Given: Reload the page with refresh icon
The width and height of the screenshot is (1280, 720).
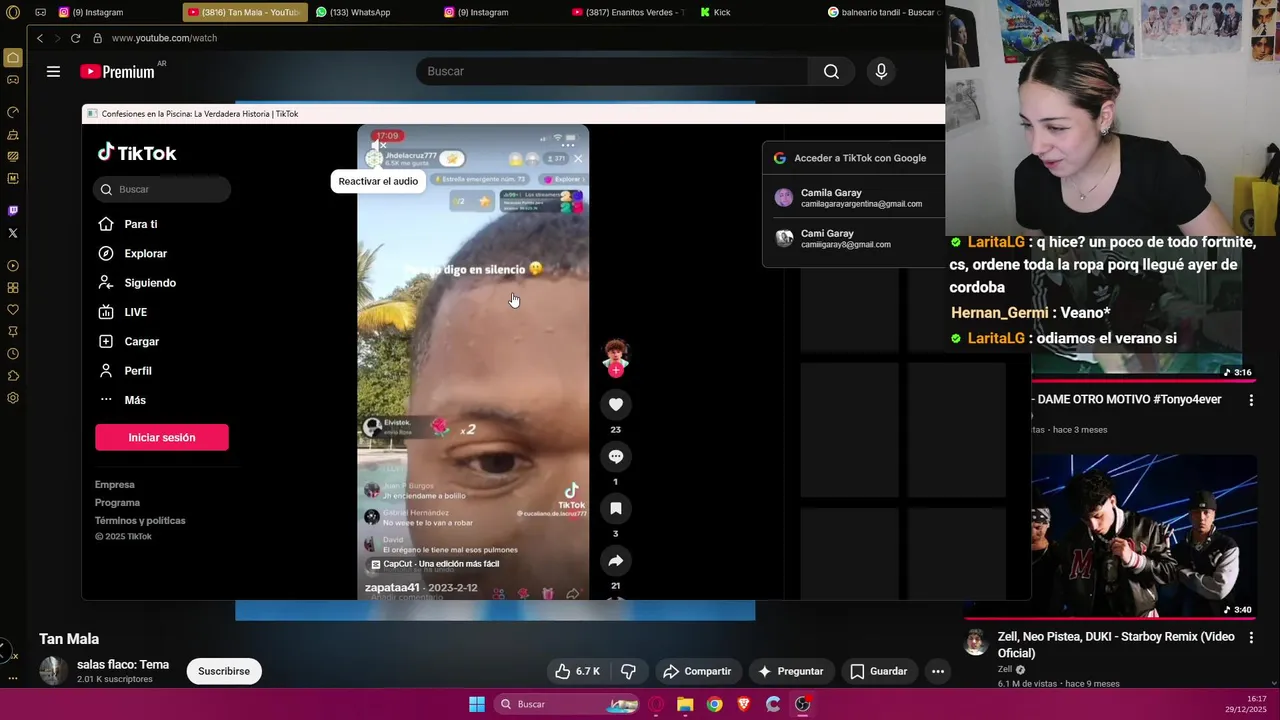Looking at the screenshot, I should (x=75, y=38).
